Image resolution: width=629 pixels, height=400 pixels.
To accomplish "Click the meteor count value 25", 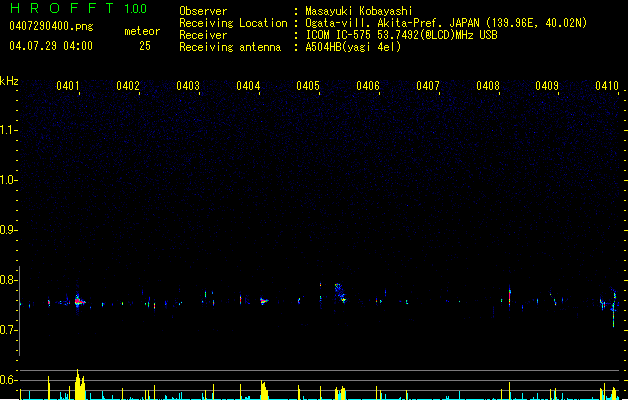I will click(x=145, y=46).
